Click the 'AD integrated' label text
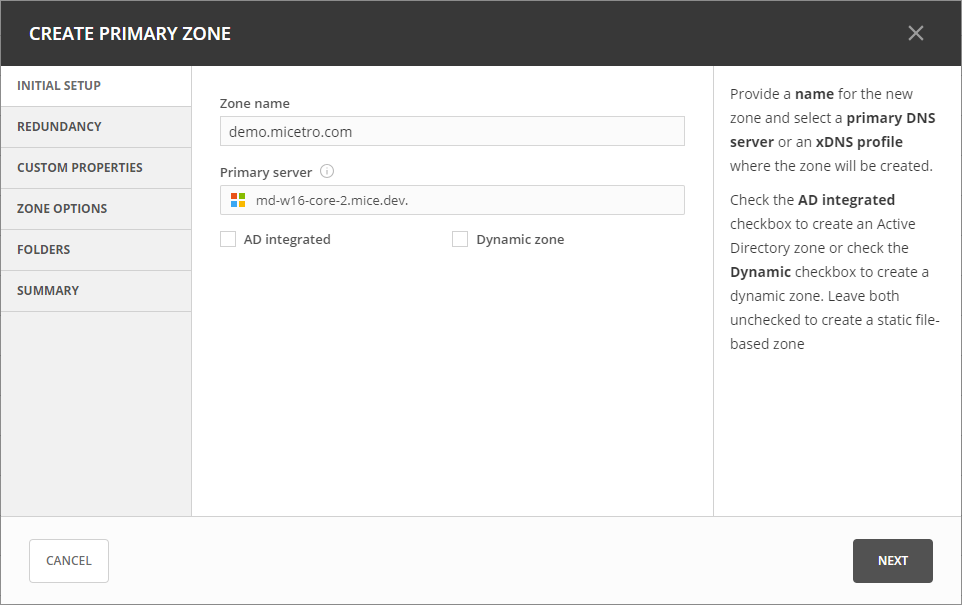962x605 pixels. 287,239
